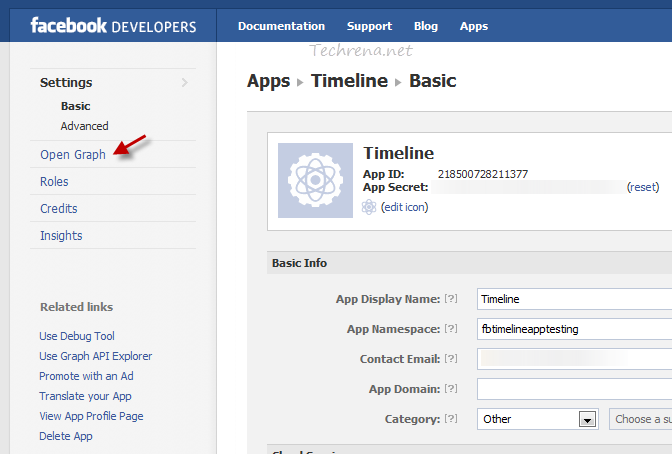Click Promote with an Ad link
Screen dimensions: 672x454
[x=86, y=376]
